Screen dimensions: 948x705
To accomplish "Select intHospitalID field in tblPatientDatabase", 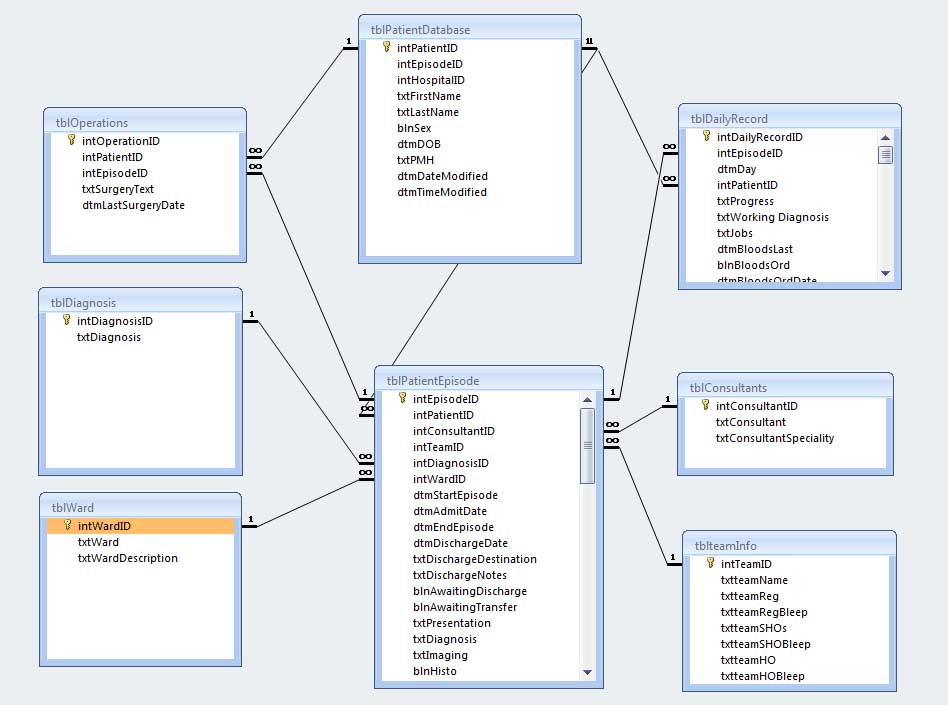I will tap(431, 80).
